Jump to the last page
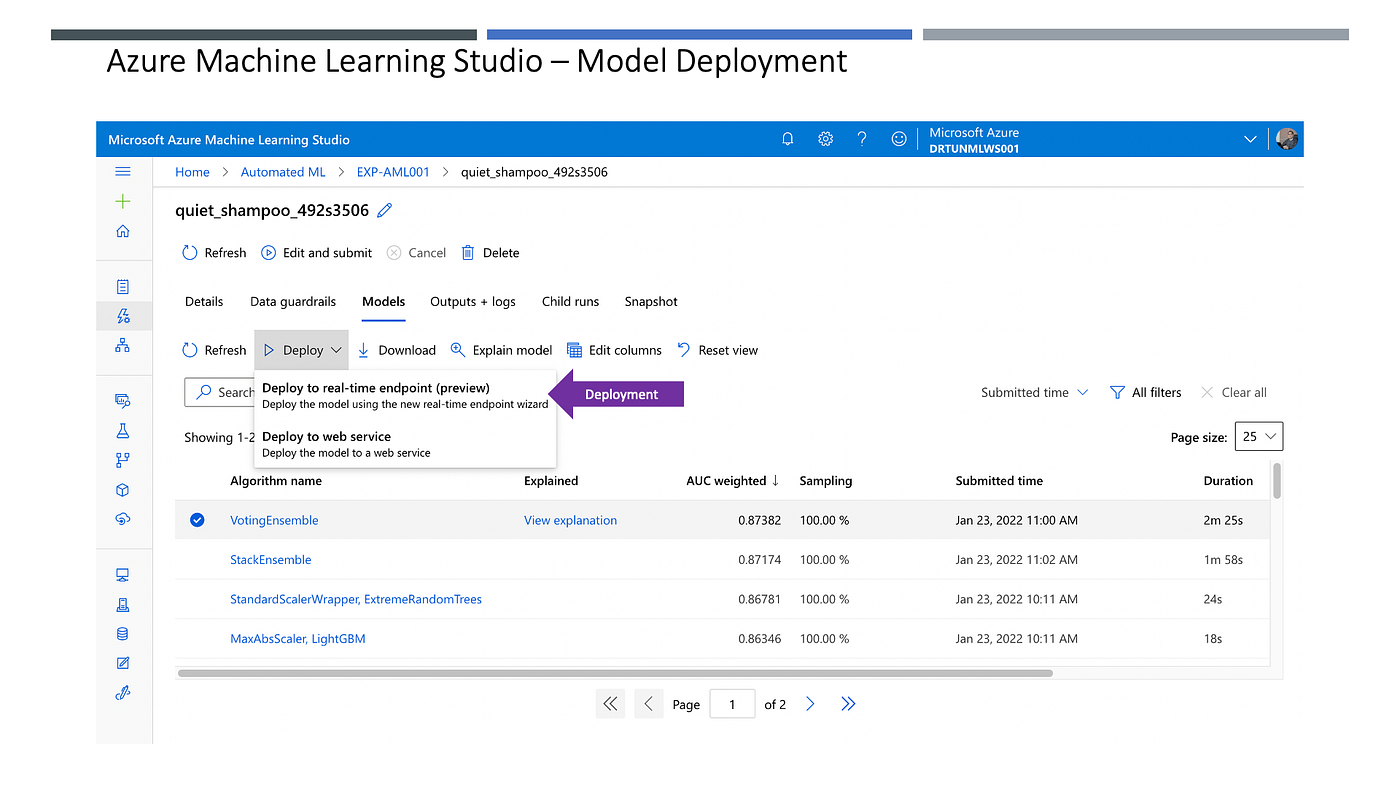The image size is (1400, 788). pyautogui.click(x=848, y=704)
